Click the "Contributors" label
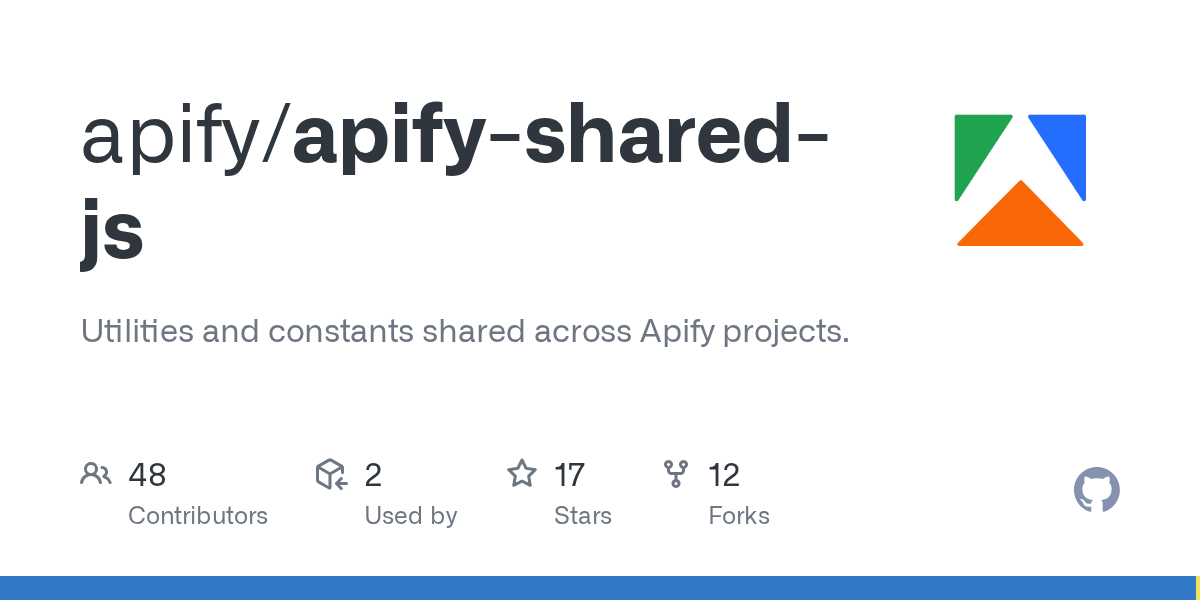1200x600 pixels. 198,516
